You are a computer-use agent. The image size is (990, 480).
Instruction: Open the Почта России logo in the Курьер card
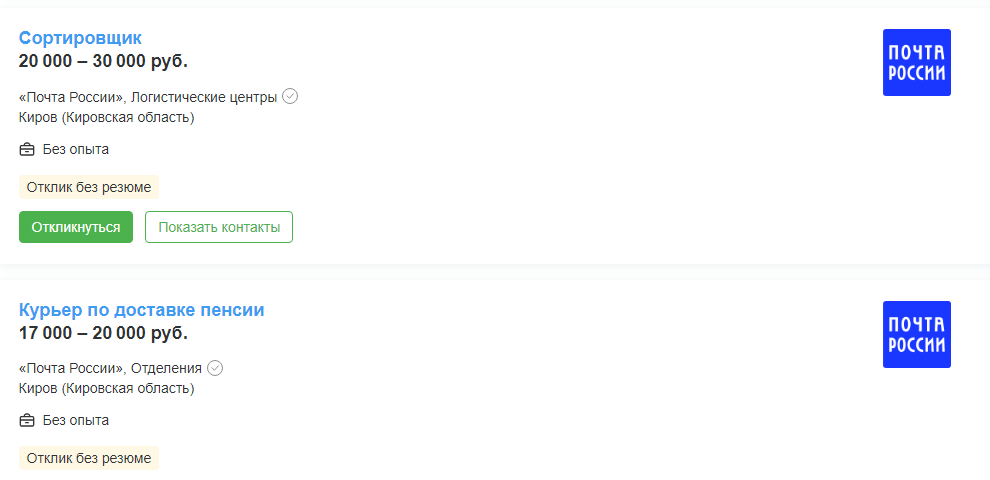[916, 334]
